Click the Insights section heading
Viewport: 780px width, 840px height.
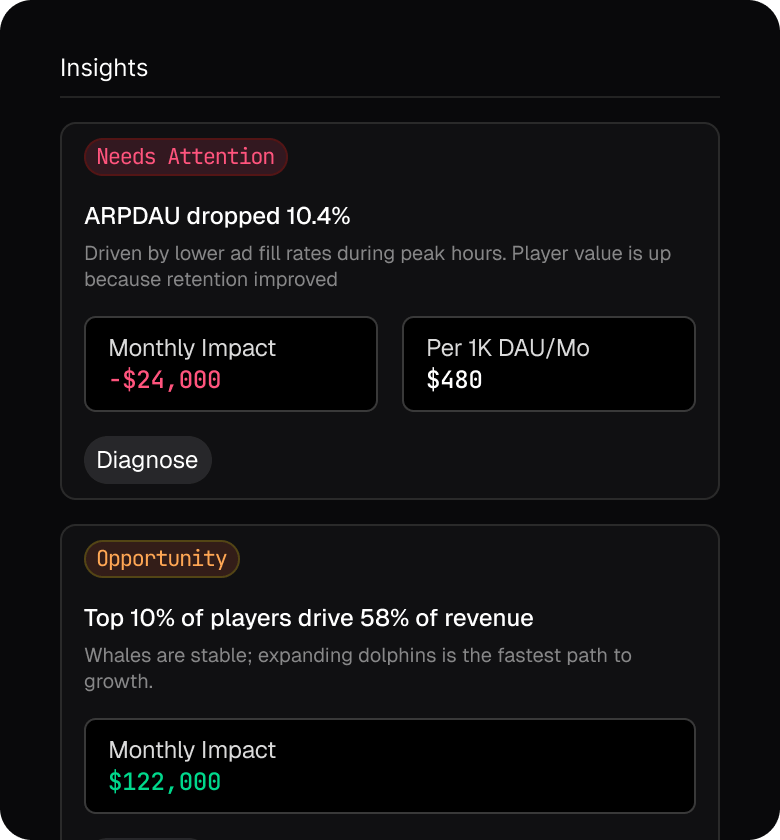tap(104, 68)
